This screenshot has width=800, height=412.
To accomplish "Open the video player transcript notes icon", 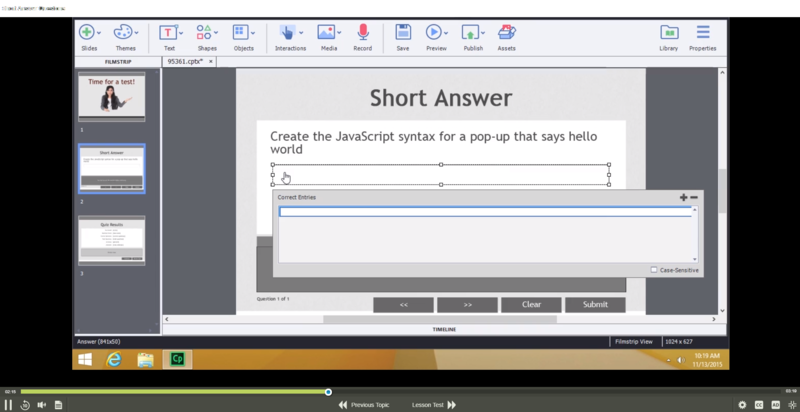I will pos(58,405).
